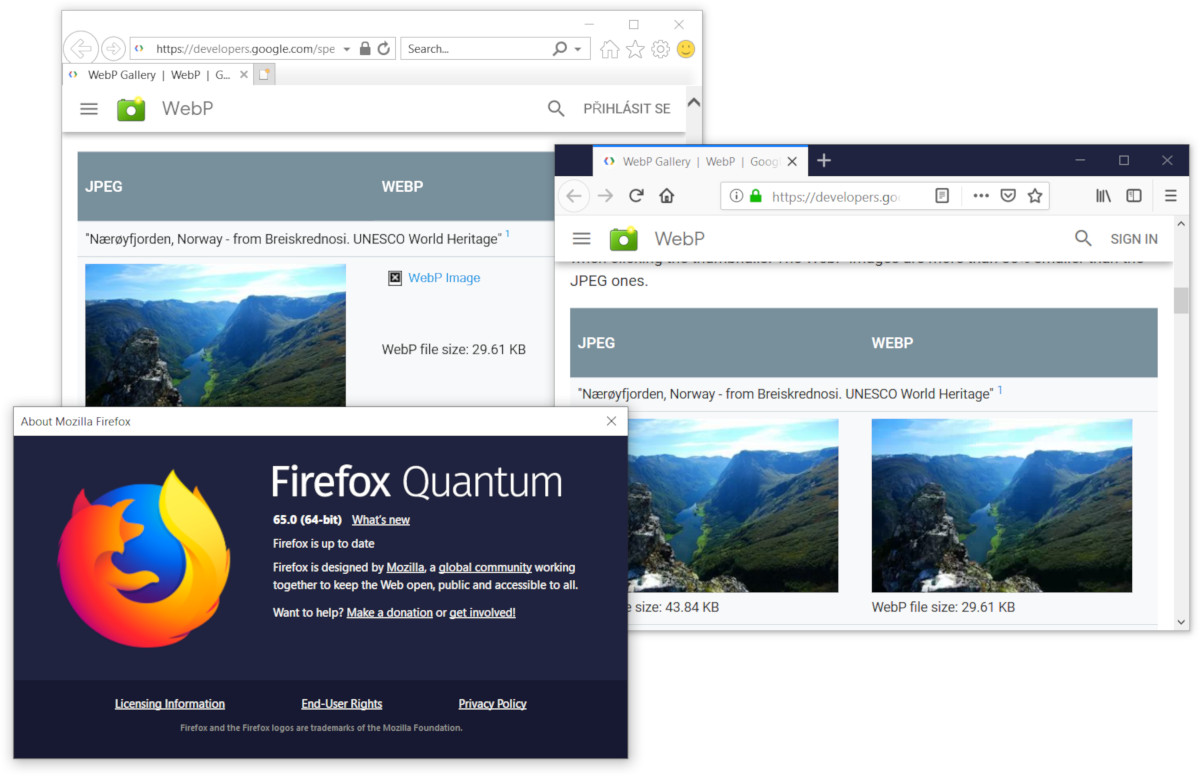Click the forward arrow in Internet Explorer

[114, 48]
